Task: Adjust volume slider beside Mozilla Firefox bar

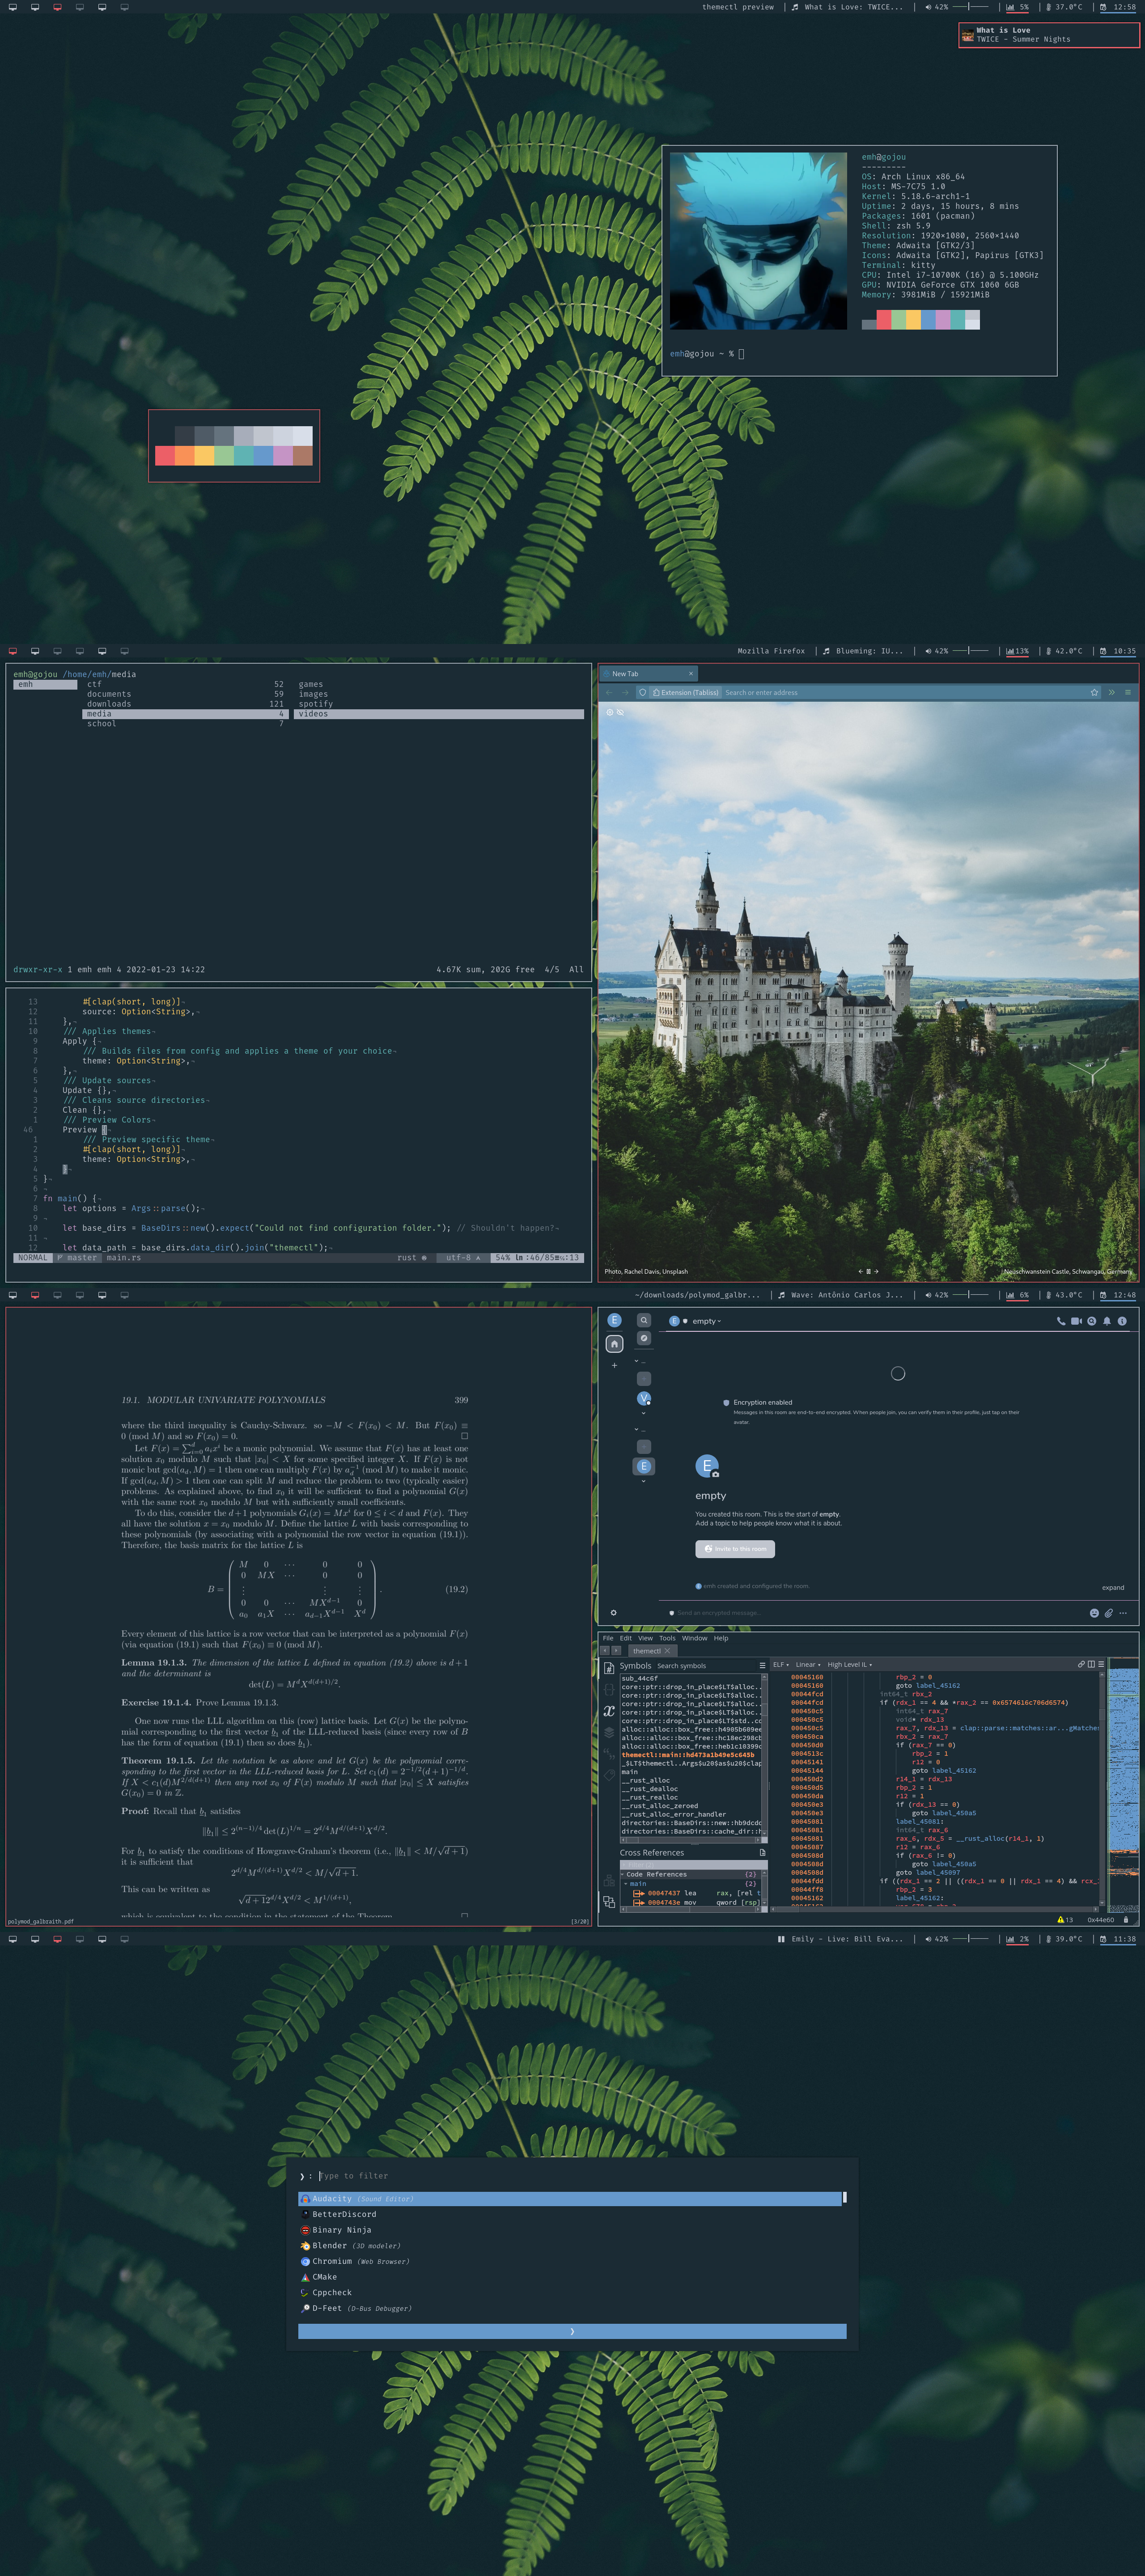Action: tap(971, 651)
